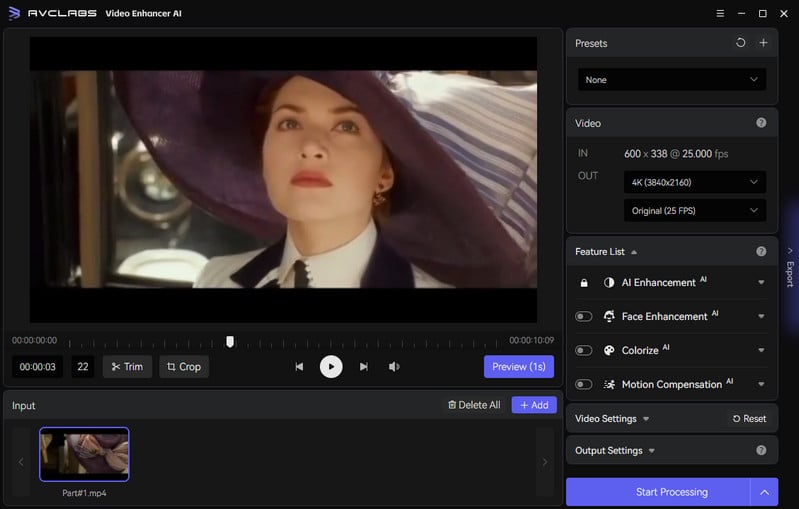Click the AI Enhancement lock icon
Screen dimensions: 799x509
click(584, 283)
